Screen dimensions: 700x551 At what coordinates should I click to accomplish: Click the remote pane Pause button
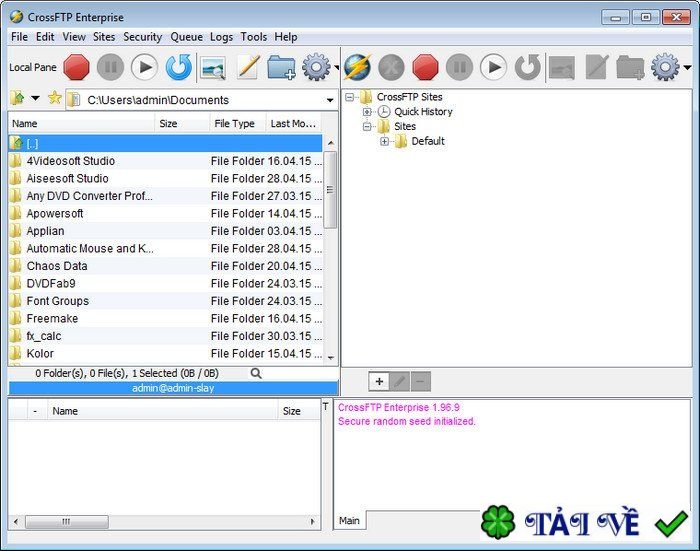(x=459, y=67)
